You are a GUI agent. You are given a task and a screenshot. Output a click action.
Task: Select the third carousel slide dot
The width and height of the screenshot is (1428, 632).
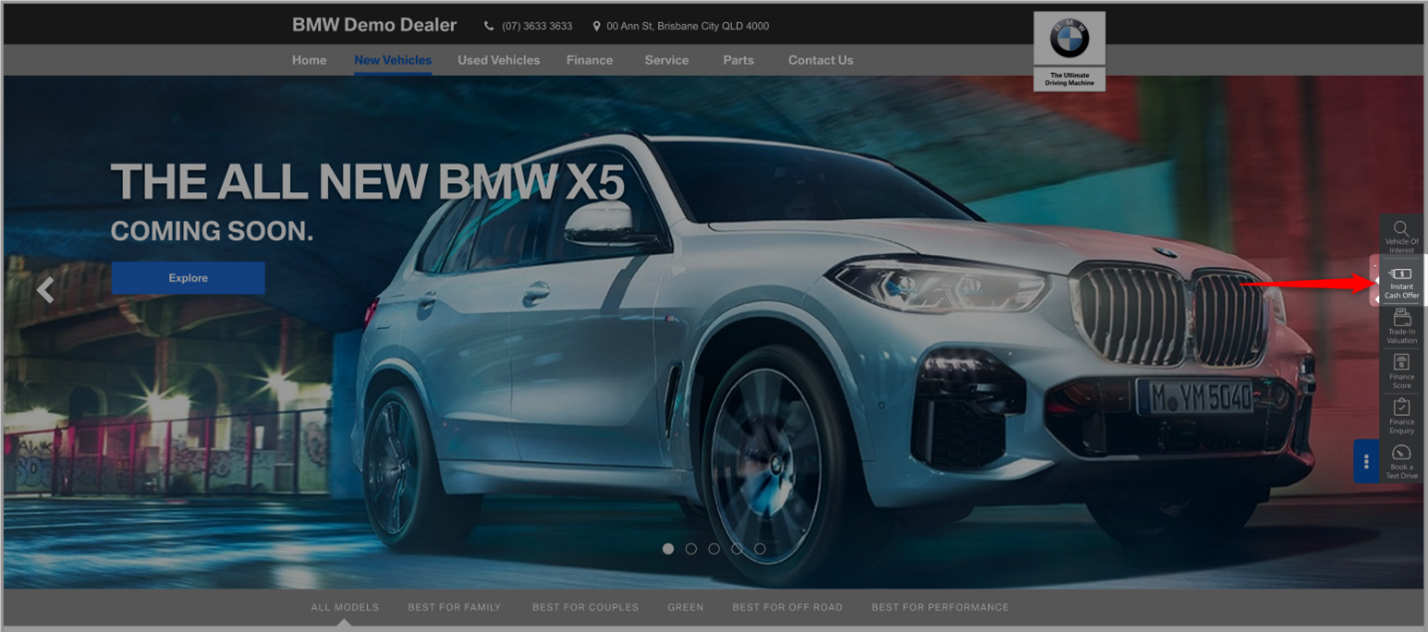pyautogui.click(x=714, y=549)
